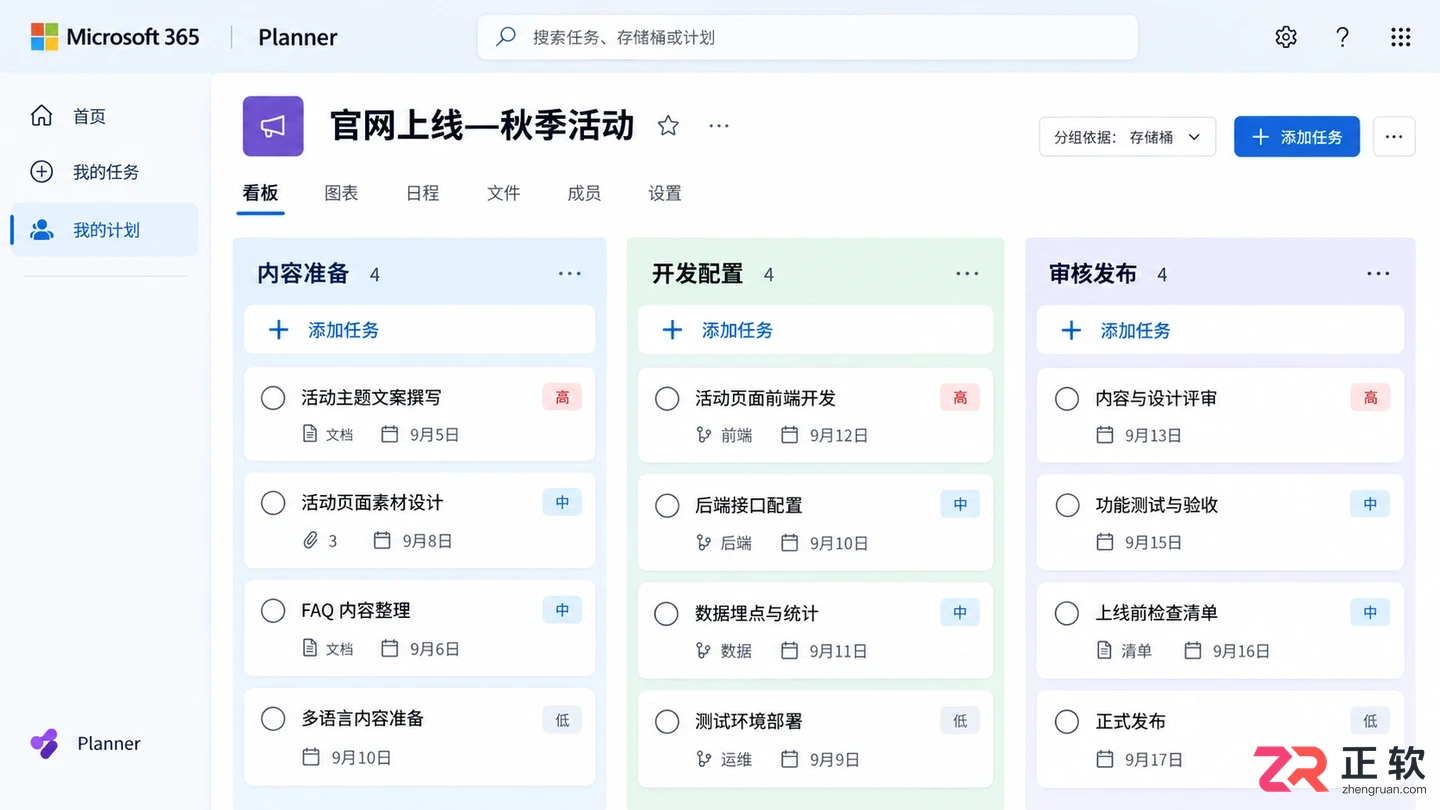
Task: Click the 中 priority tag on 后端接口配置
Action: (960, 505)
